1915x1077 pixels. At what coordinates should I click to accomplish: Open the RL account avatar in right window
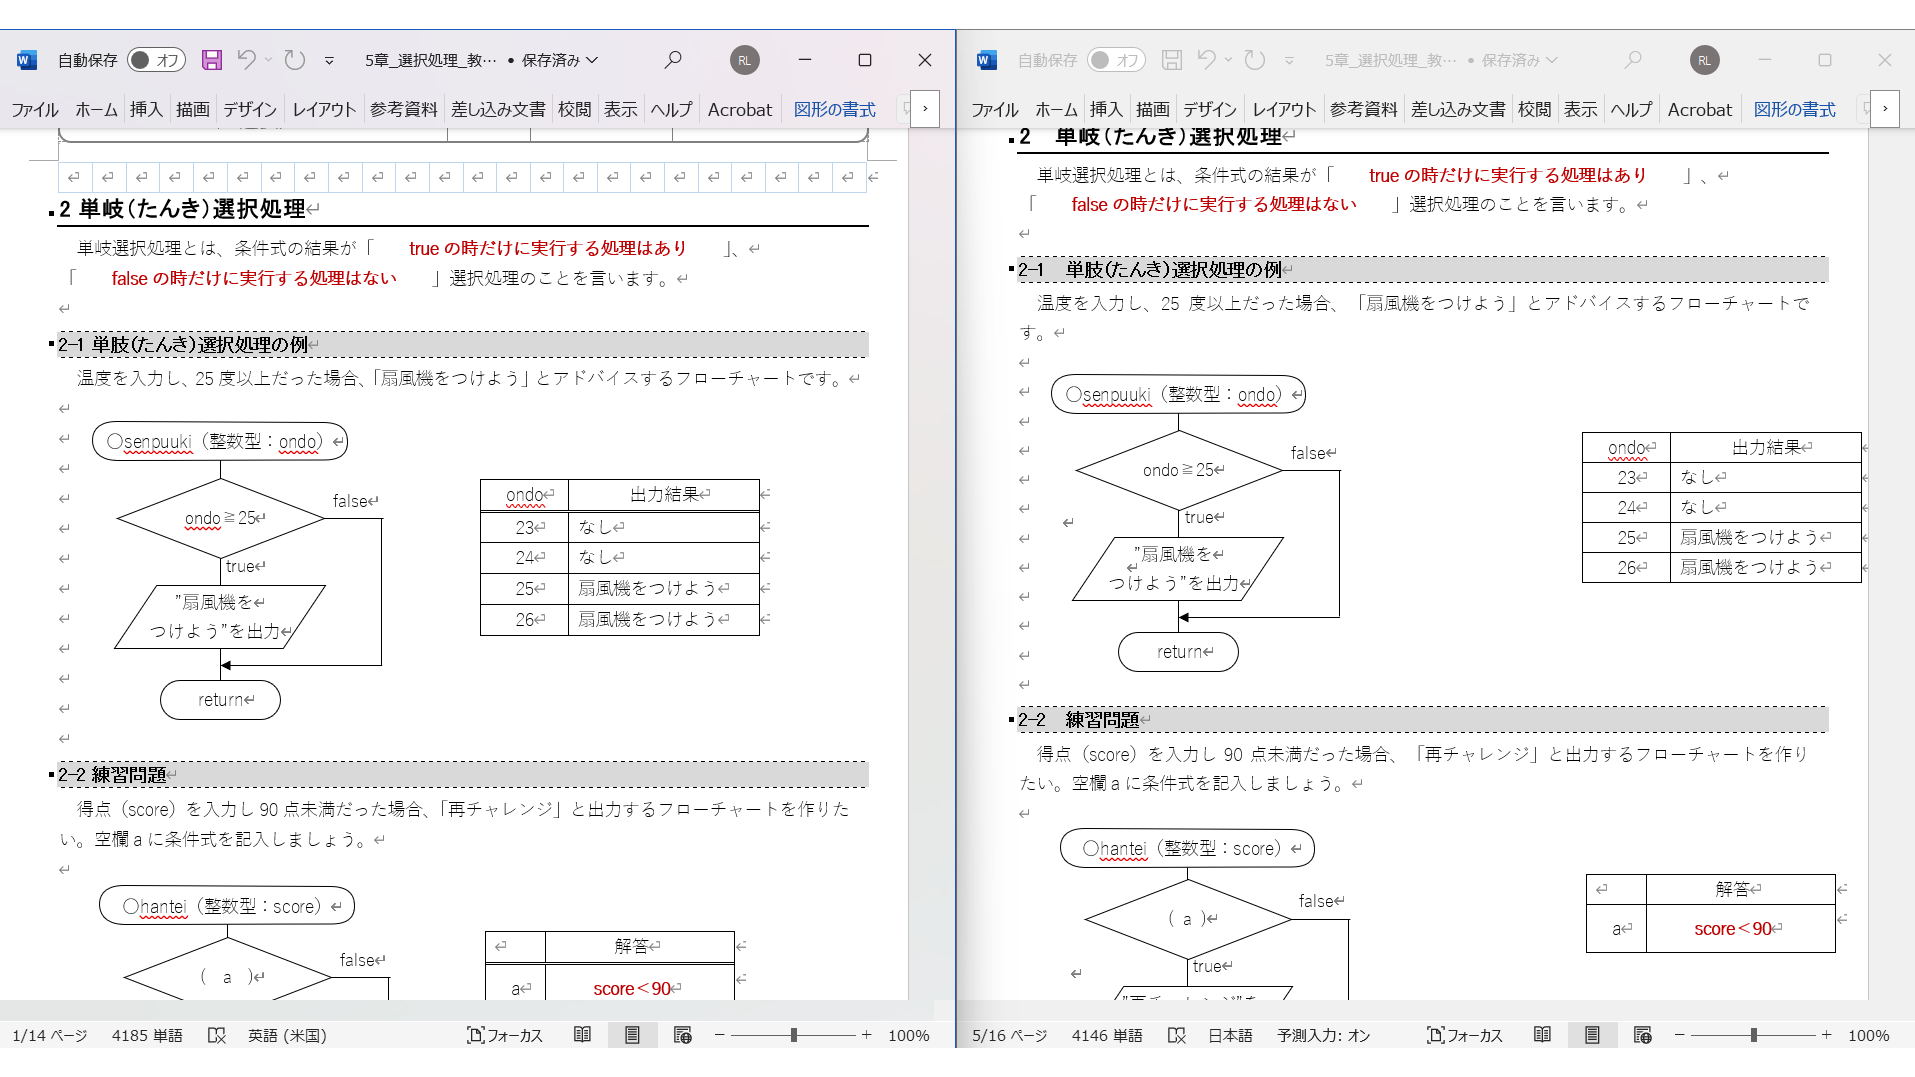1704,60
